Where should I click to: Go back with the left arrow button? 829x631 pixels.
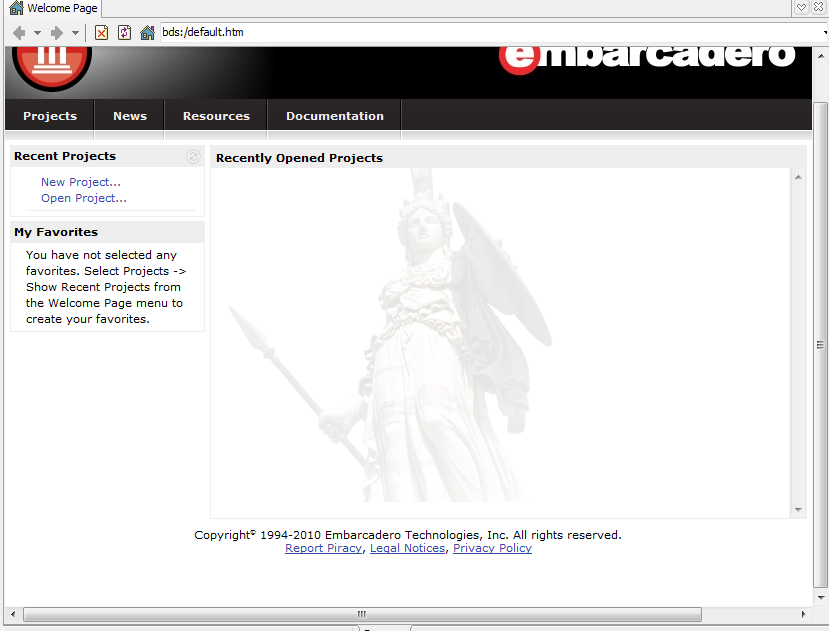(x=19, y=33)
